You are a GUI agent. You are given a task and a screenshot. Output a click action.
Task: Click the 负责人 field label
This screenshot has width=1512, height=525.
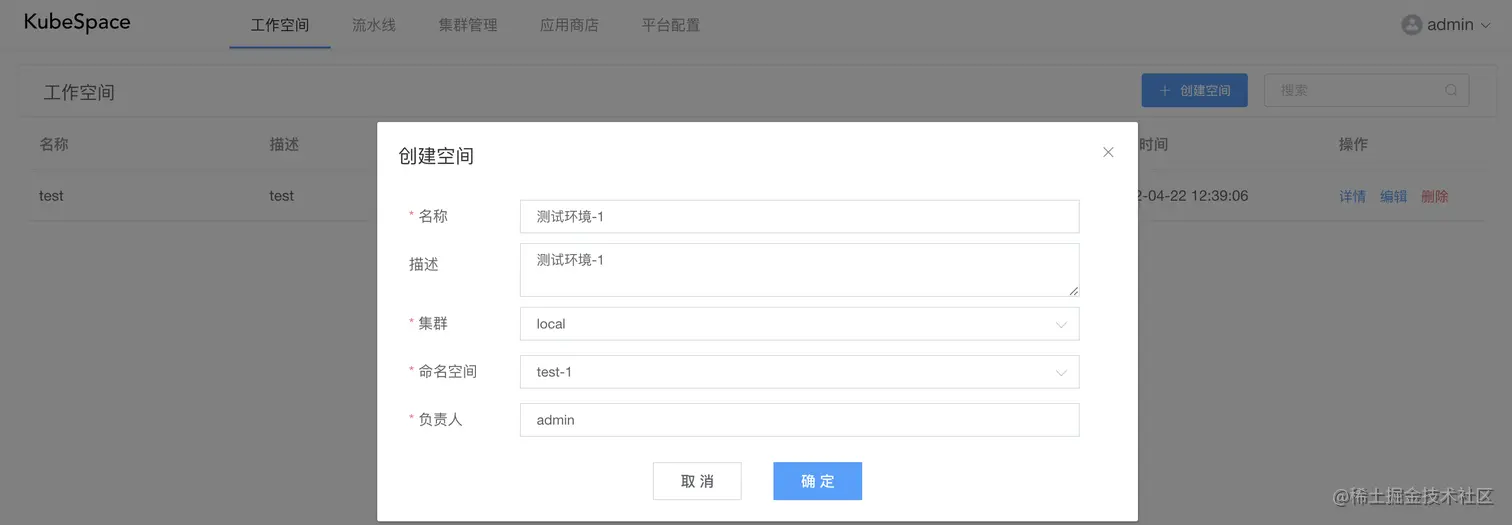(x=440, y=419)
